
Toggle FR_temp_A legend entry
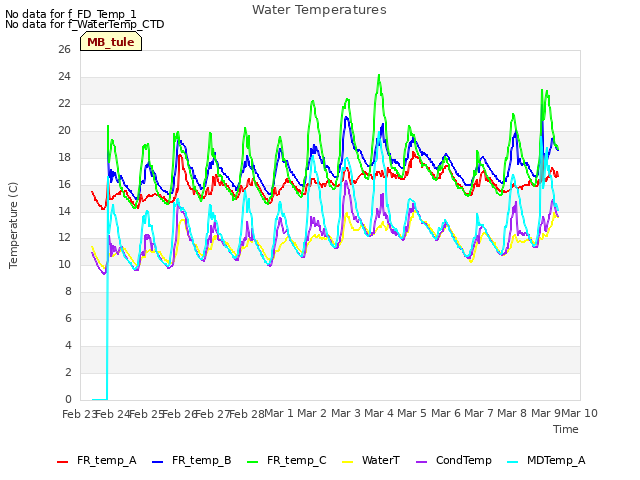[x=97, y=460]
